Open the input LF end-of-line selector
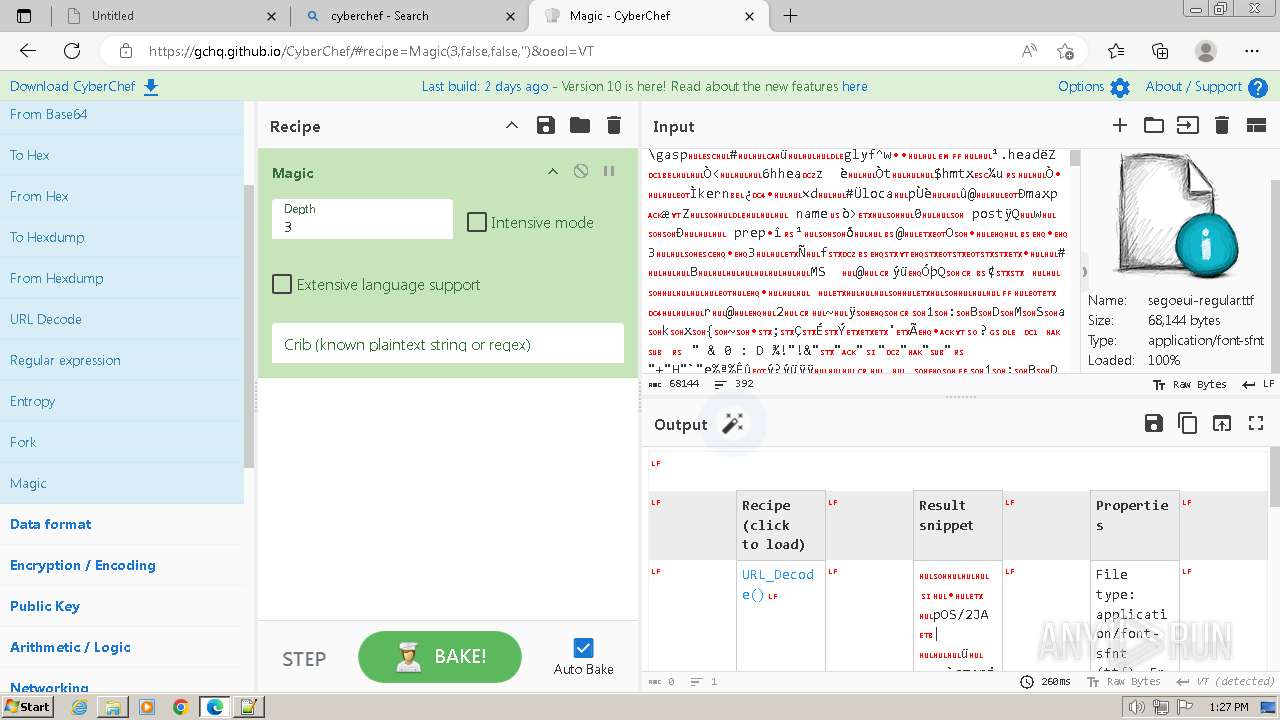Image resolution: width=1280 pixels, height=720 pixels. point(1259,384)
